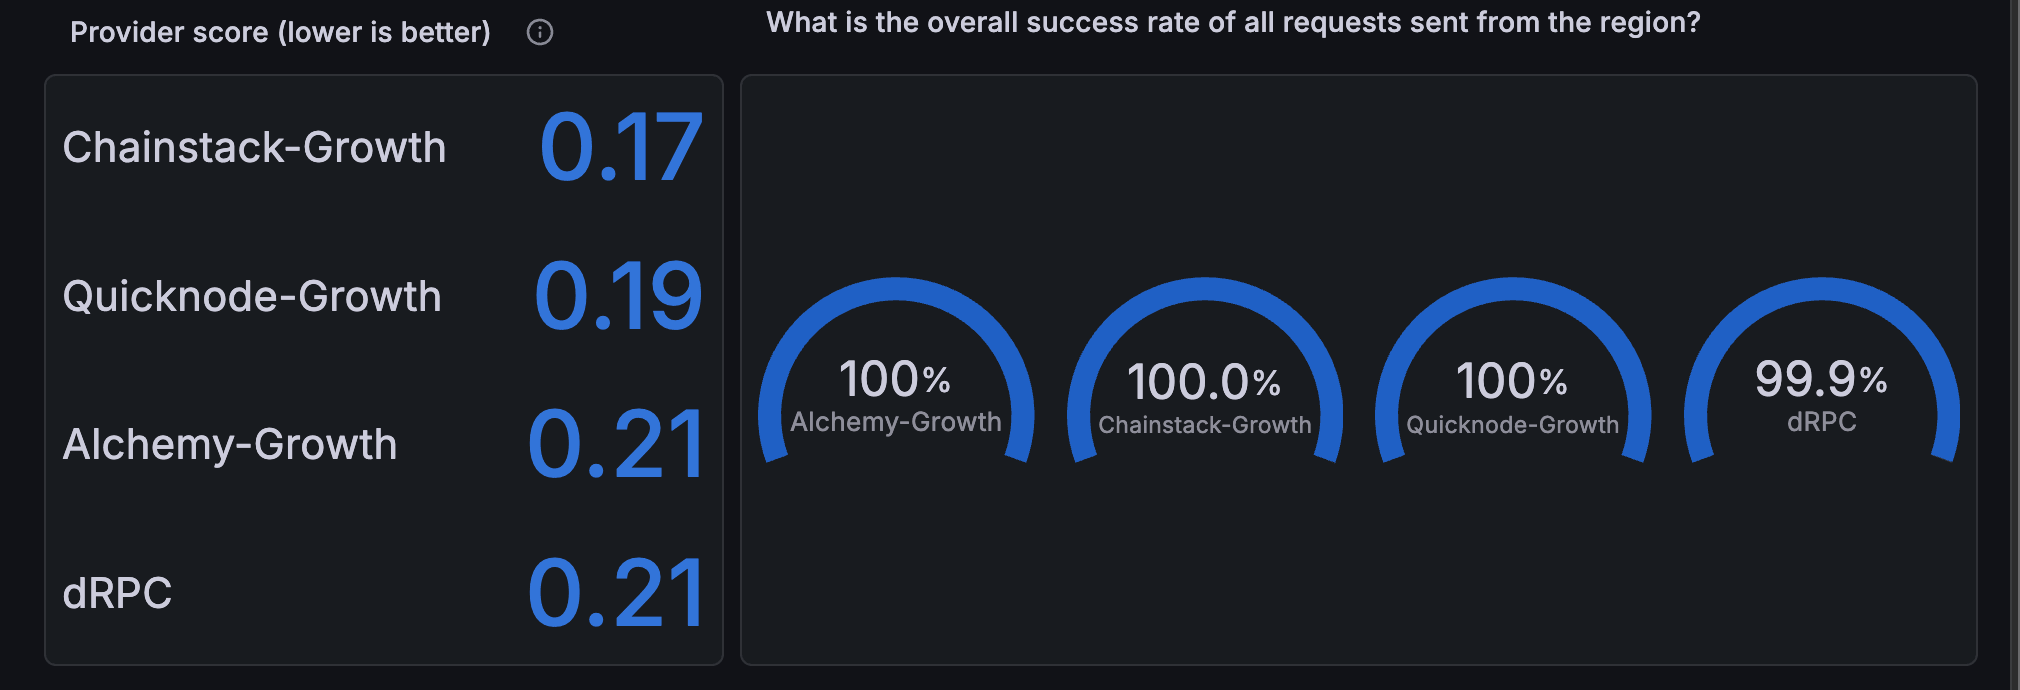Click the overall success rate panel title

point(1232,23)
